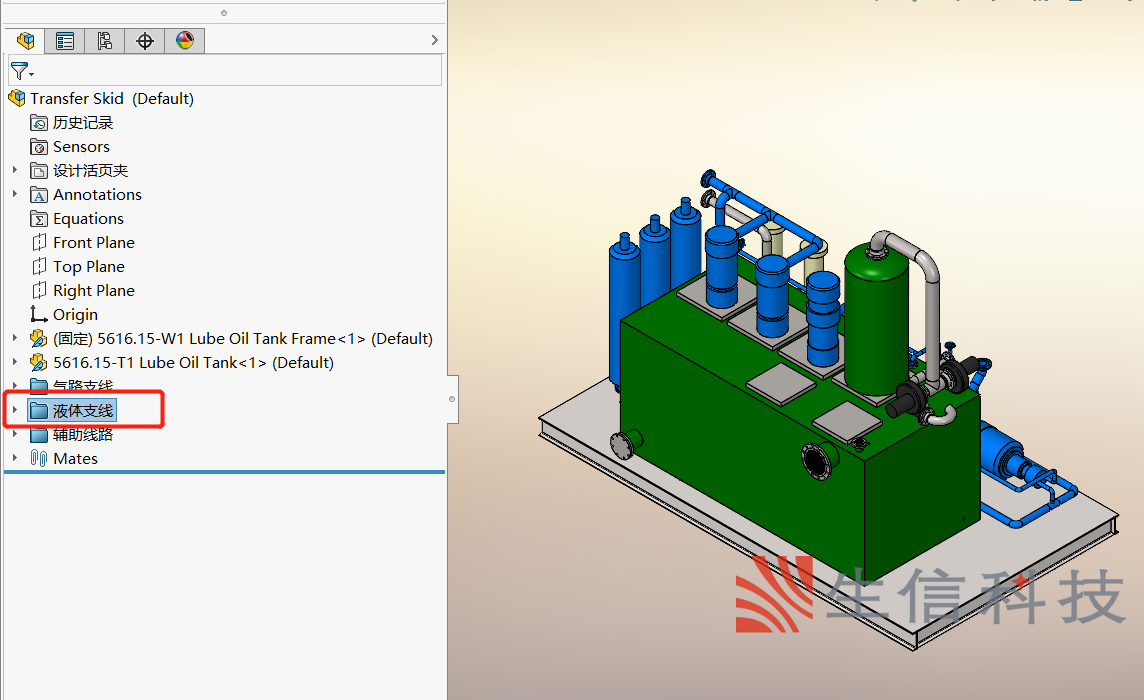1144x700 pixels.
Task: Select the 辅助线路 folder label
Action: coord(83,435)
